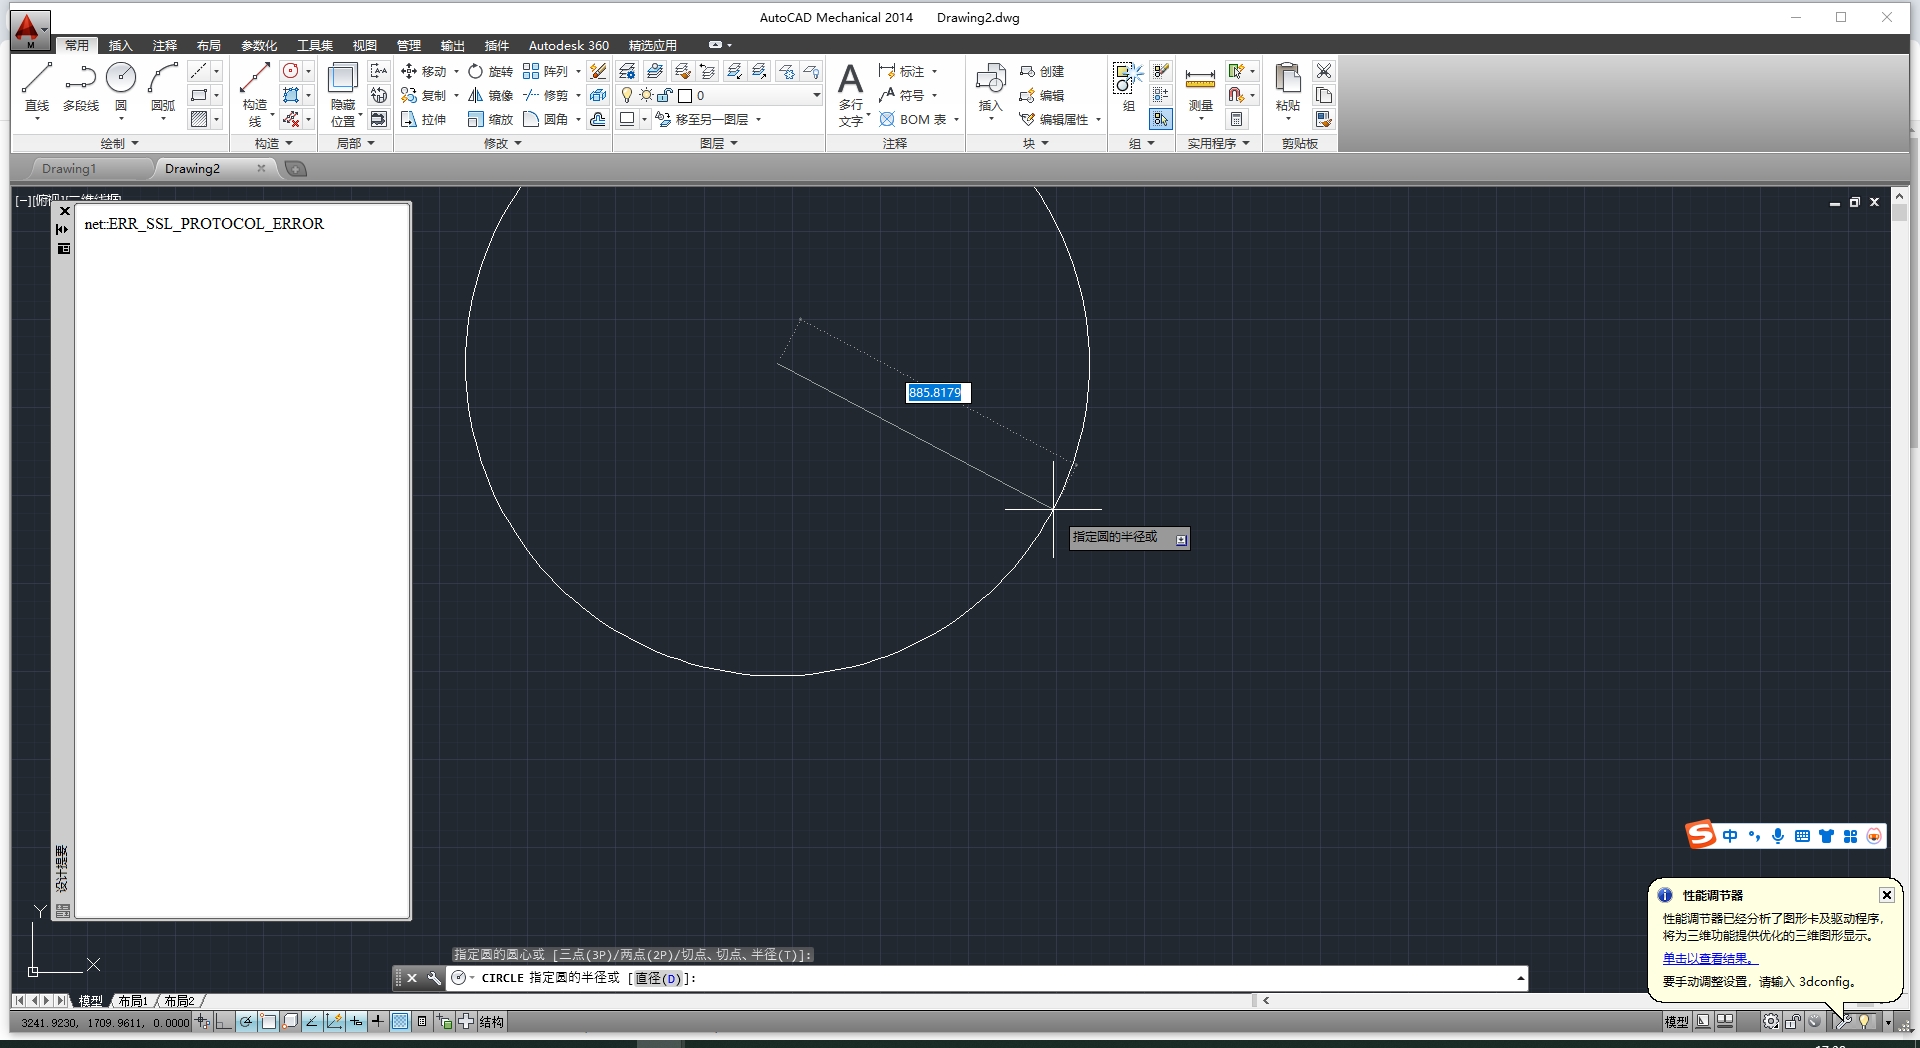Screen dimensions: 1920x1048
Task: Toggle the grid snap in the status bar
Action: 201,1021
